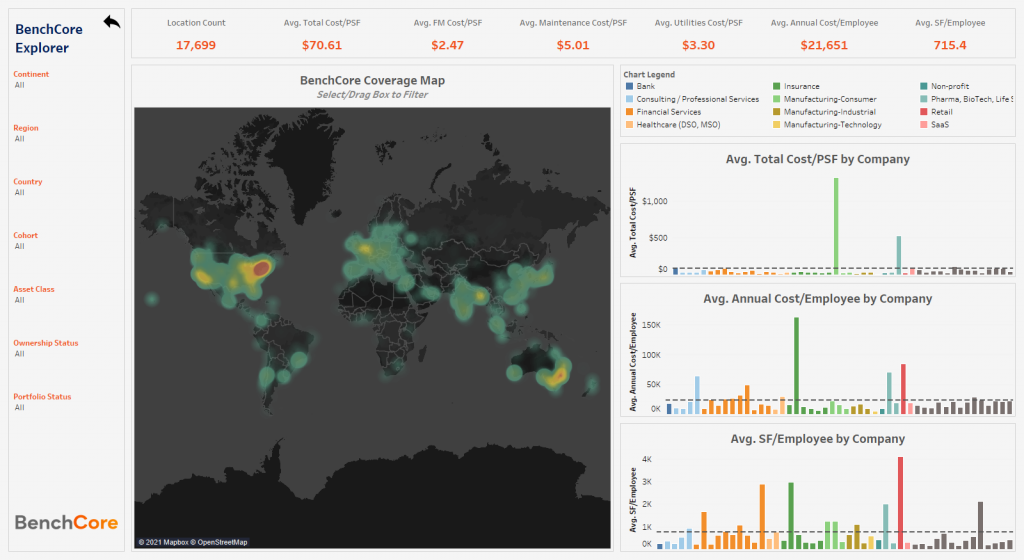
Task: Click the tall teal bar in Total Cost/PSF chart
Action: click(899, 255)
